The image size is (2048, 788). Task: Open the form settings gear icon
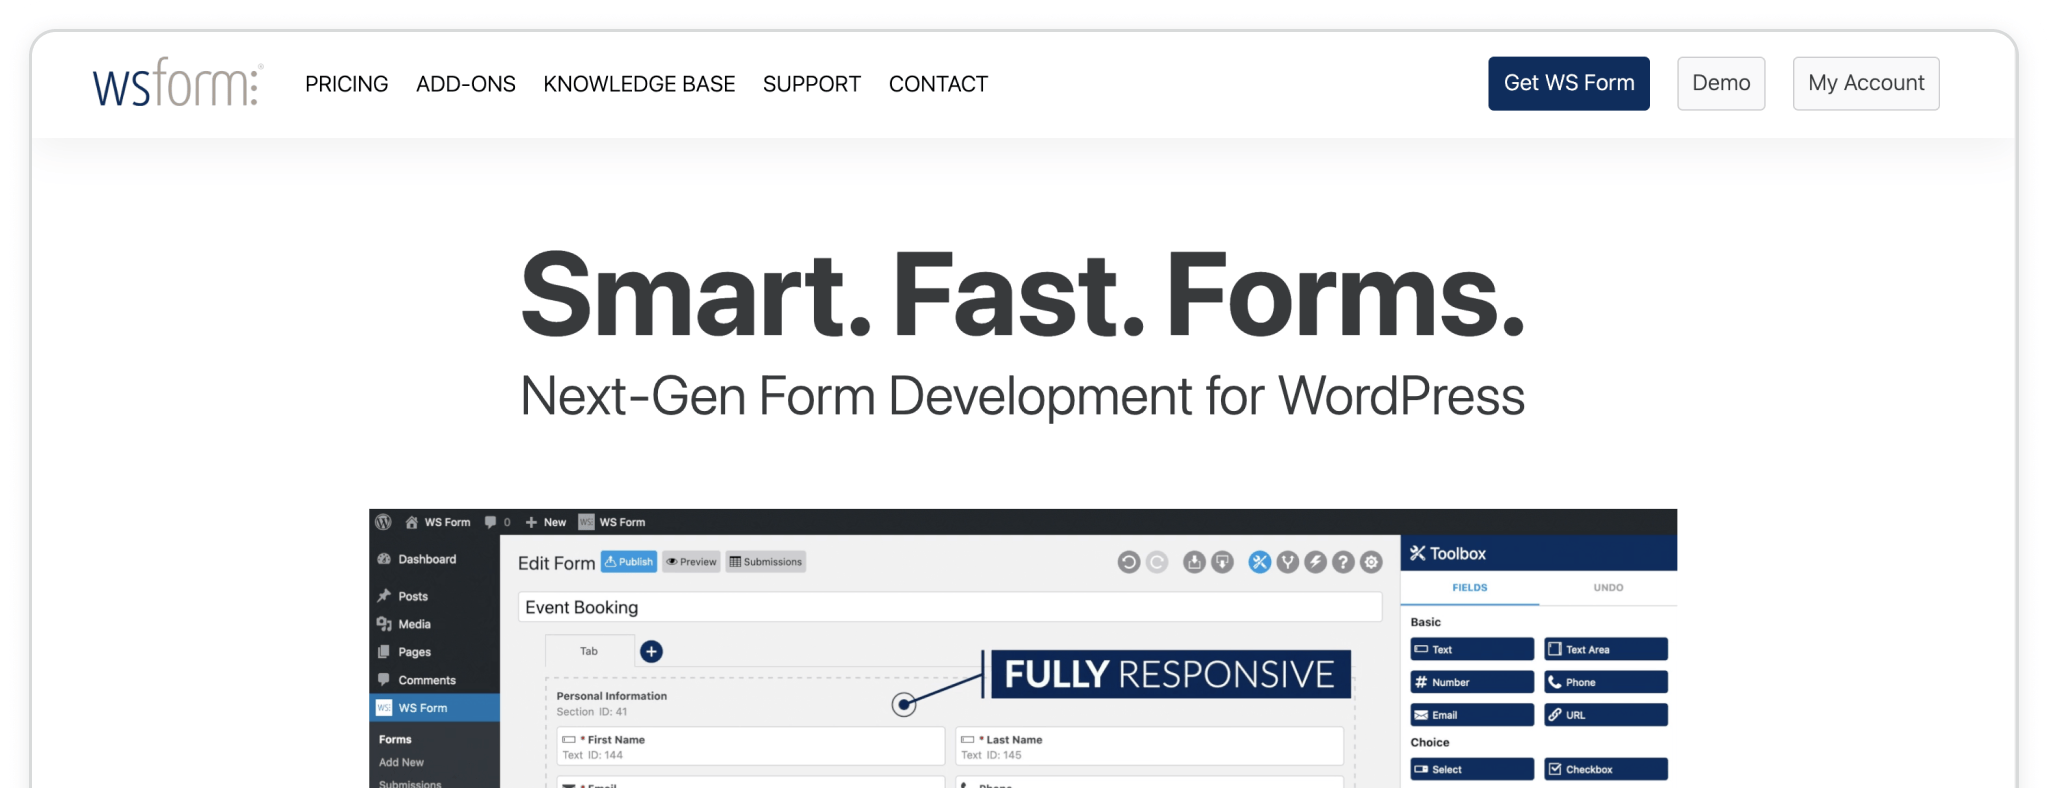click(1371, 562)
